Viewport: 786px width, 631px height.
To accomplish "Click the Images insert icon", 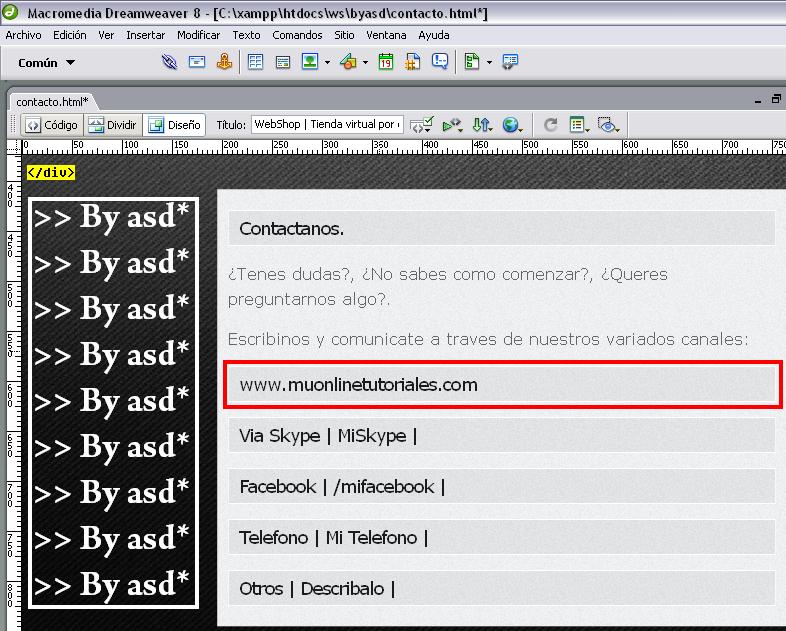I will 310,62.
